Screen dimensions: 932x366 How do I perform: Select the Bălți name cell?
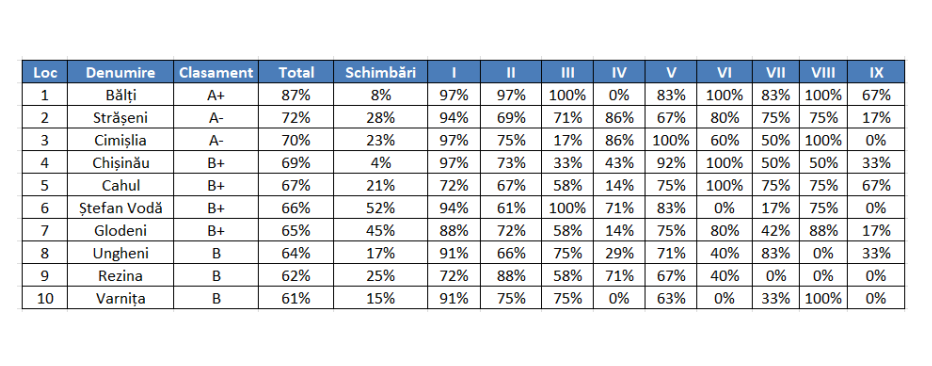coord(121,95)
